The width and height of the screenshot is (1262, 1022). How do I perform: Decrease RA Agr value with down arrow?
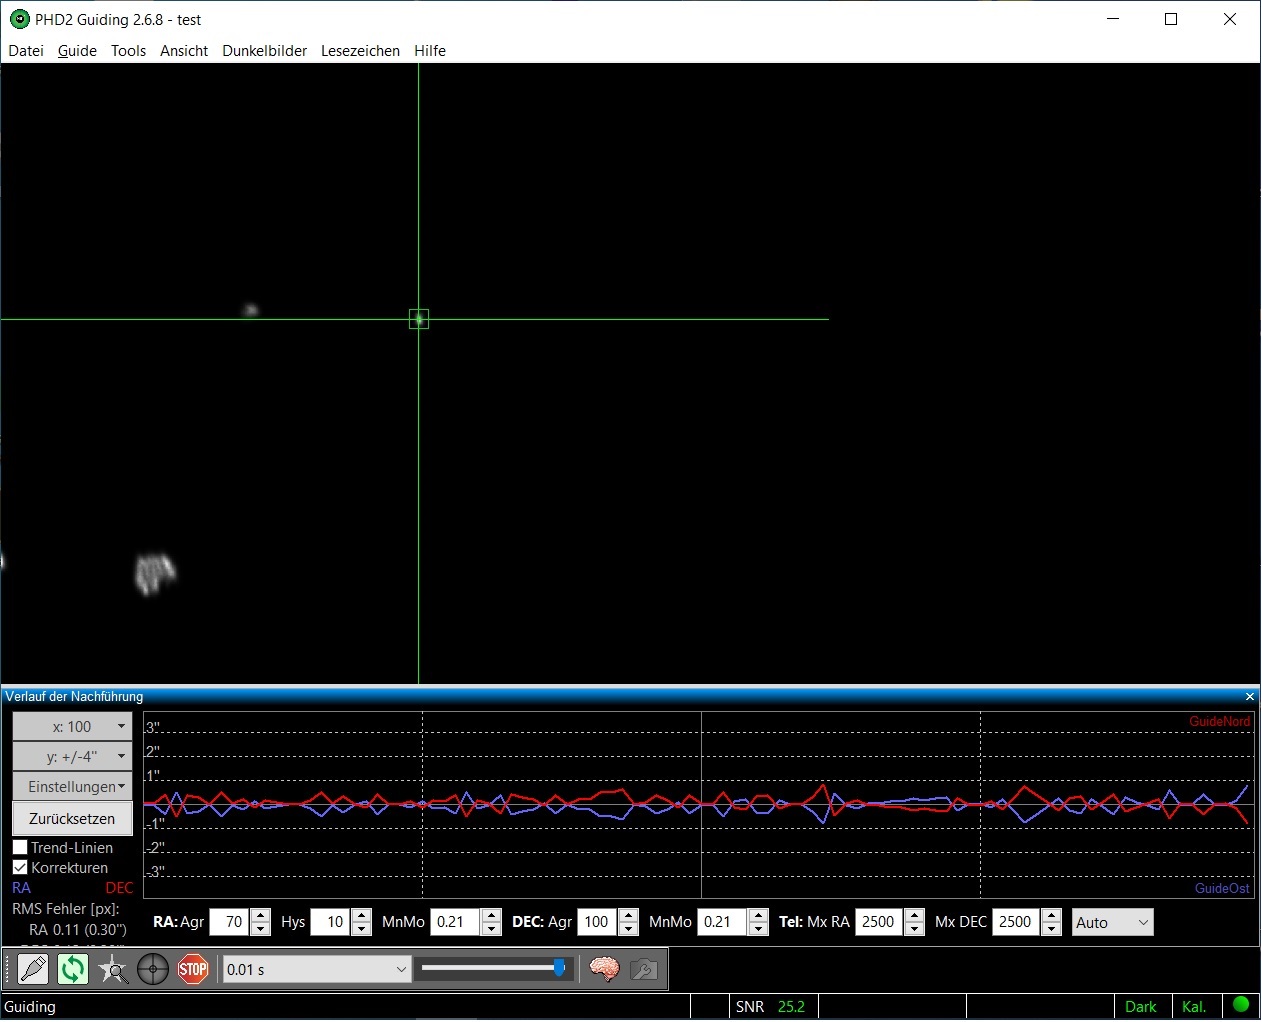pos(260,929)
